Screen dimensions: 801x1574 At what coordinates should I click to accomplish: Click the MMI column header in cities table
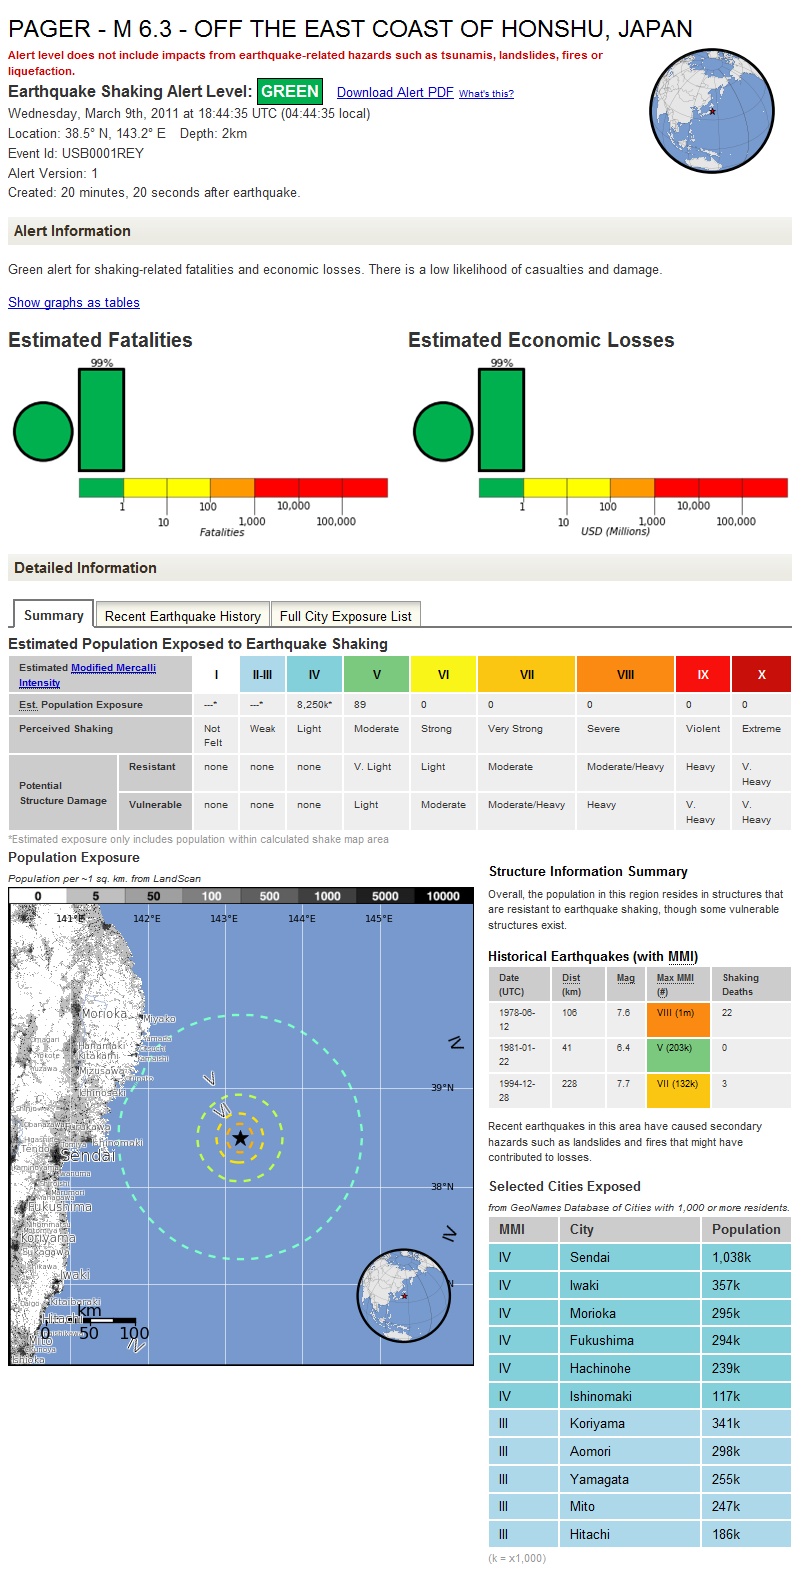[523, 1229]
